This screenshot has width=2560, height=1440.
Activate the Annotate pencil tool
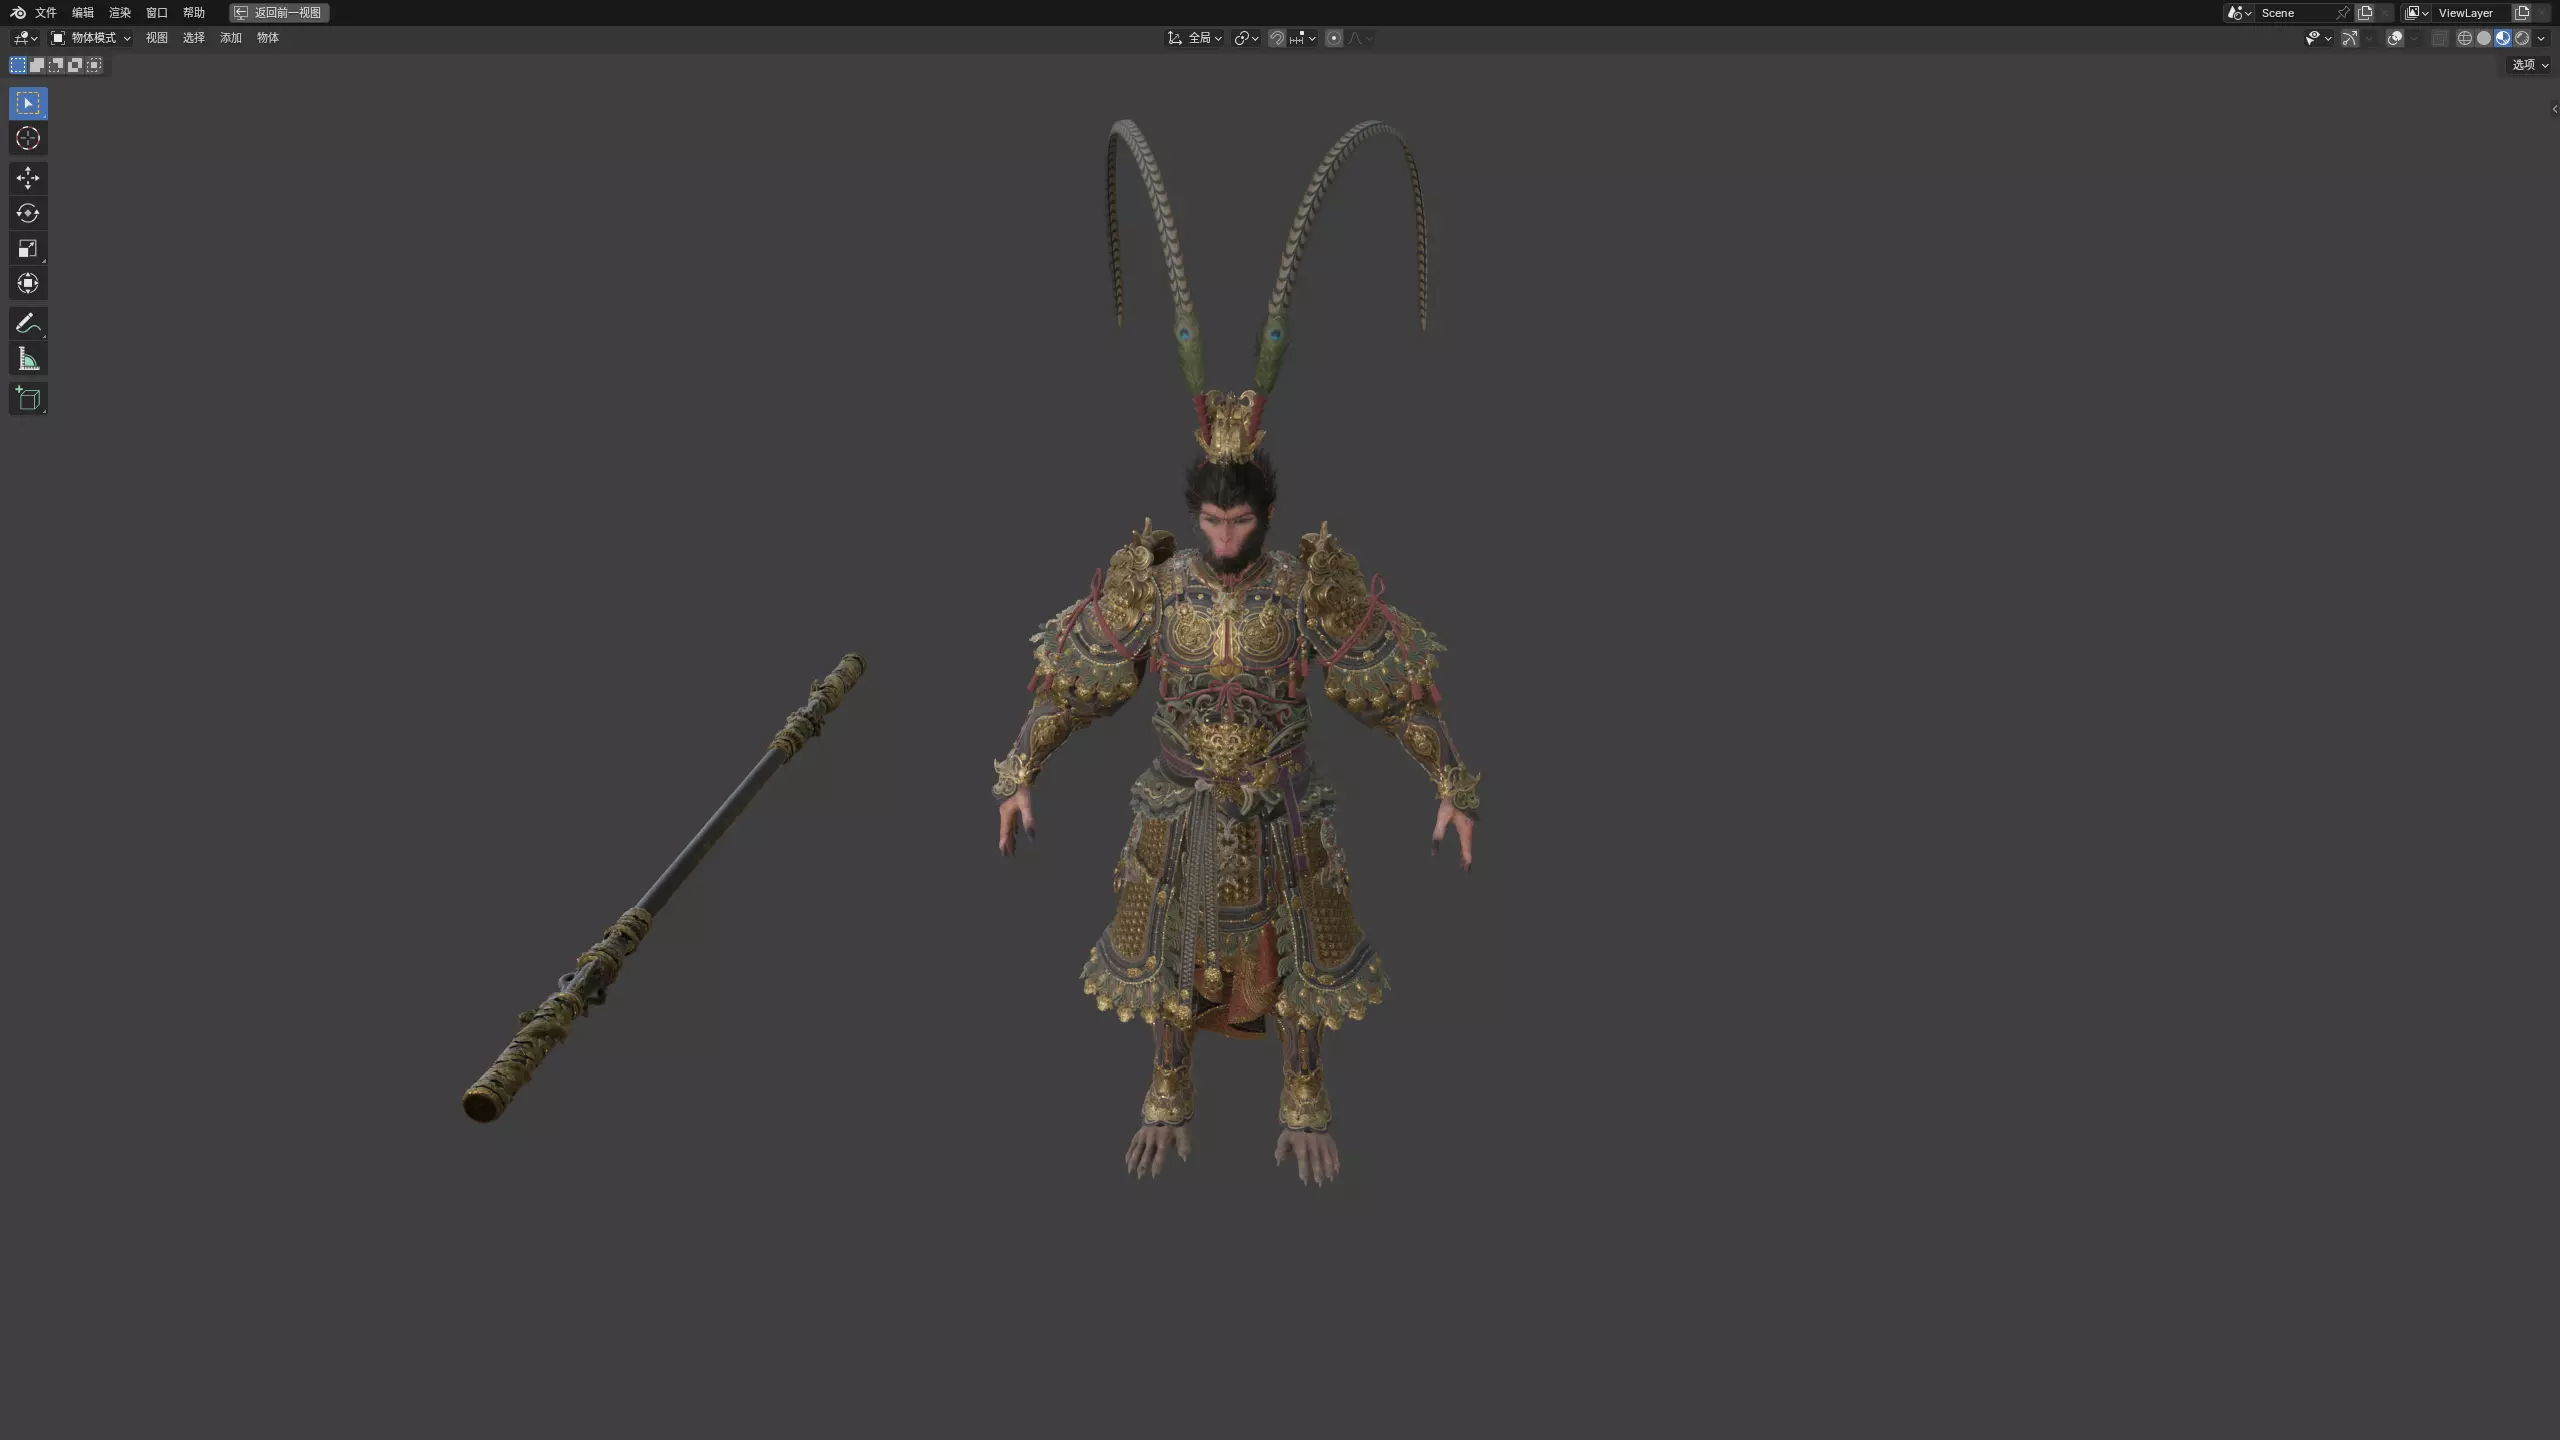[x=28, y=324]
